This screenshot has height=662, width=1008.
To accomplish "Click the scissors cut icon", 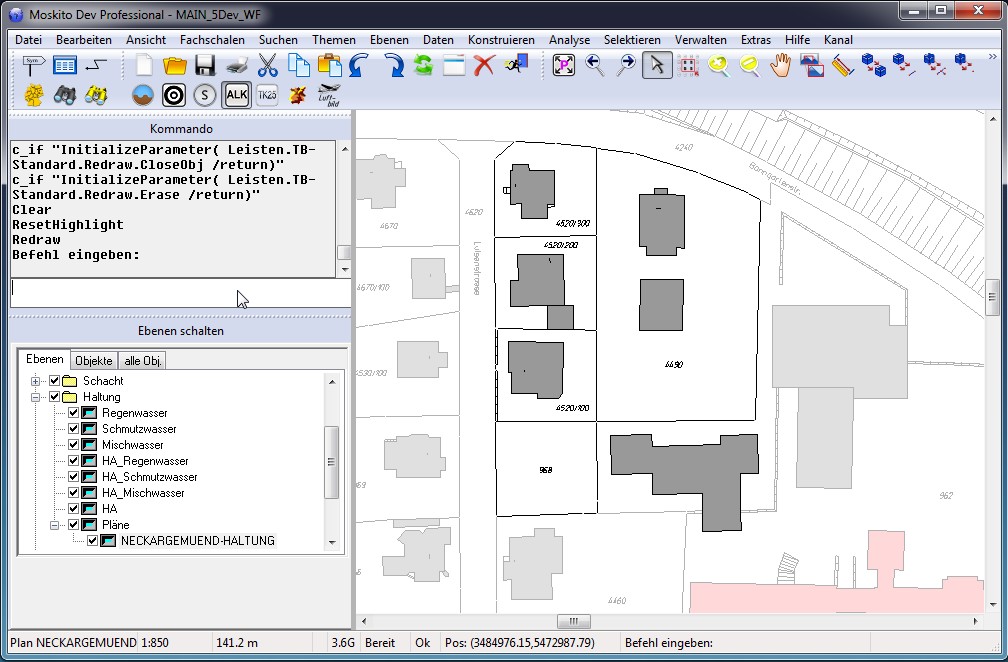I will click(267, 66).
